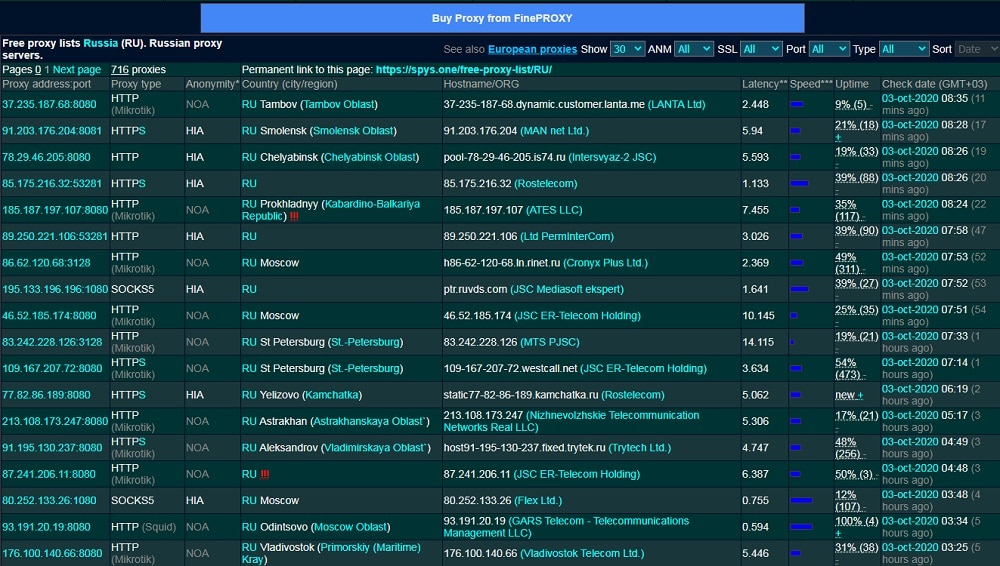Click the speed bar for proxy 85.175.216.32
Viewport: 1000px width, 566px height.
click(799, 183)
